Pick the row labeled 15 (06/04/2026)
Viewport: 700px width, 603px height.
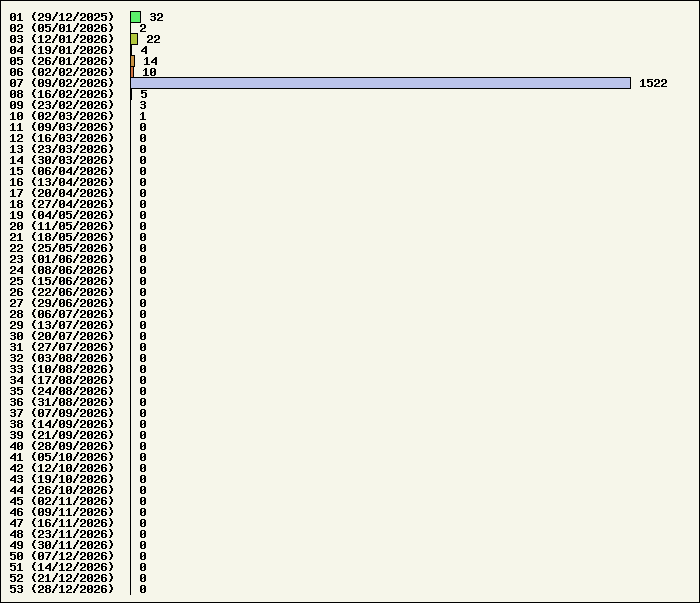pos(62,171)
